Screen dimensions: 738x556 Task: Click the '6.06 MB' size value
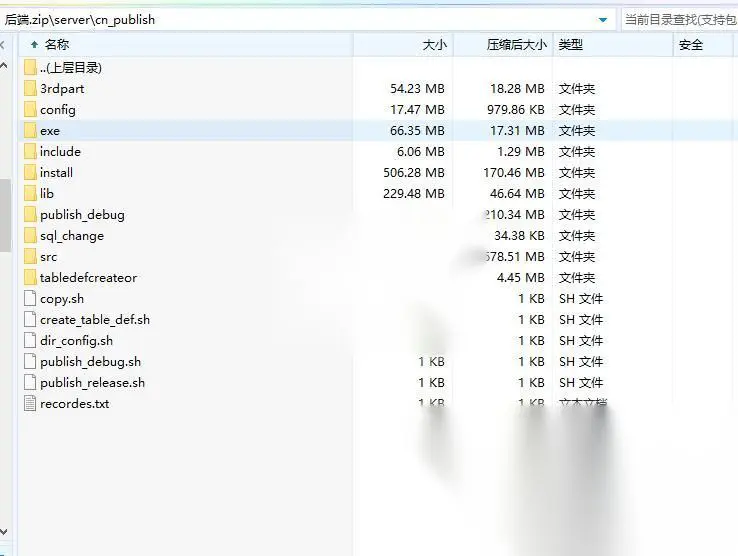tap(421, 152)
